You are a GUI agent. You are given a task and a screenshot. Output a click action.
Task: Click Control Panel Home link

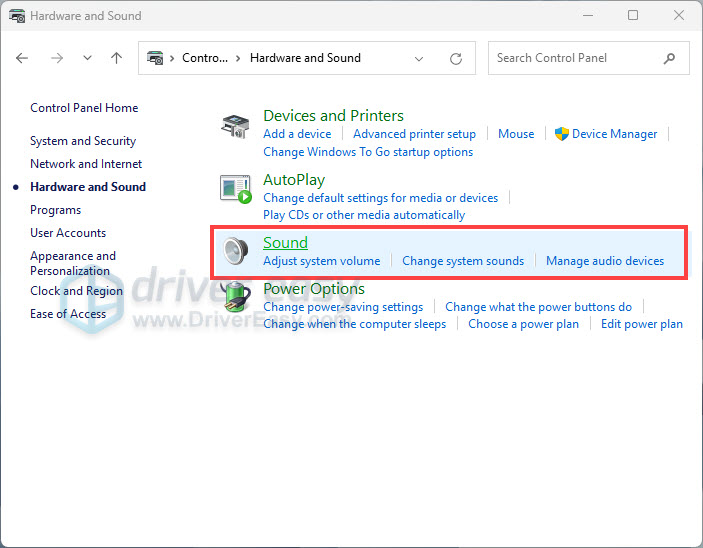[84, 108]
